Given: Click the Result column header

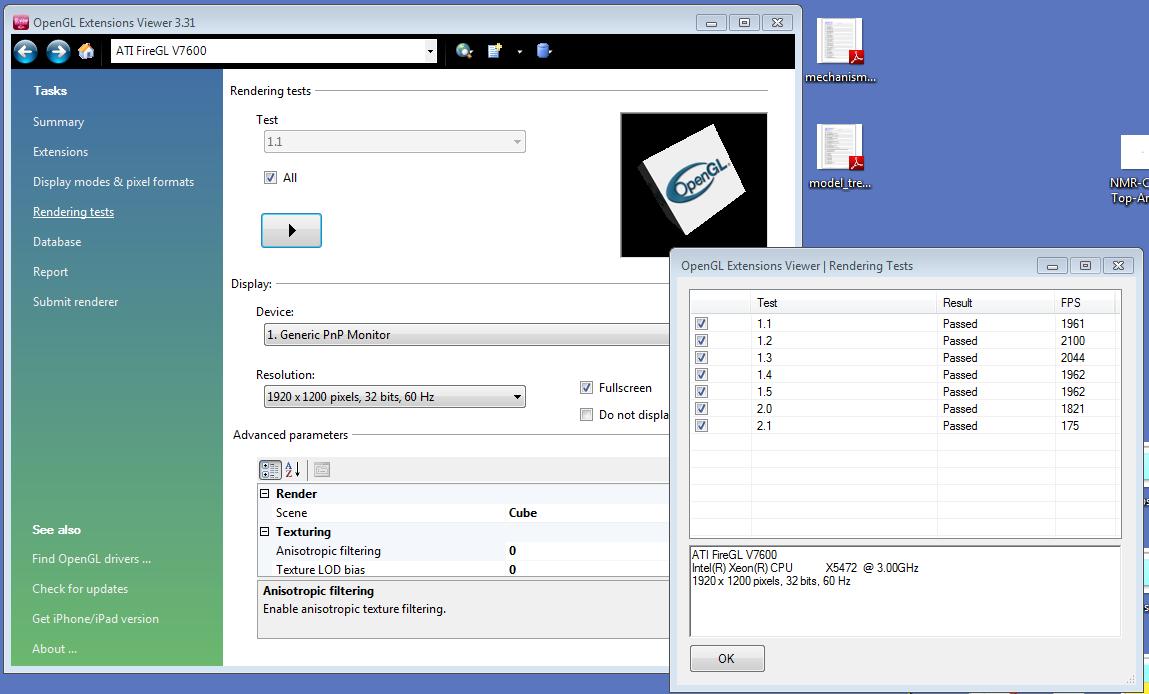Looking at the screenshot, I should (997, 303).
